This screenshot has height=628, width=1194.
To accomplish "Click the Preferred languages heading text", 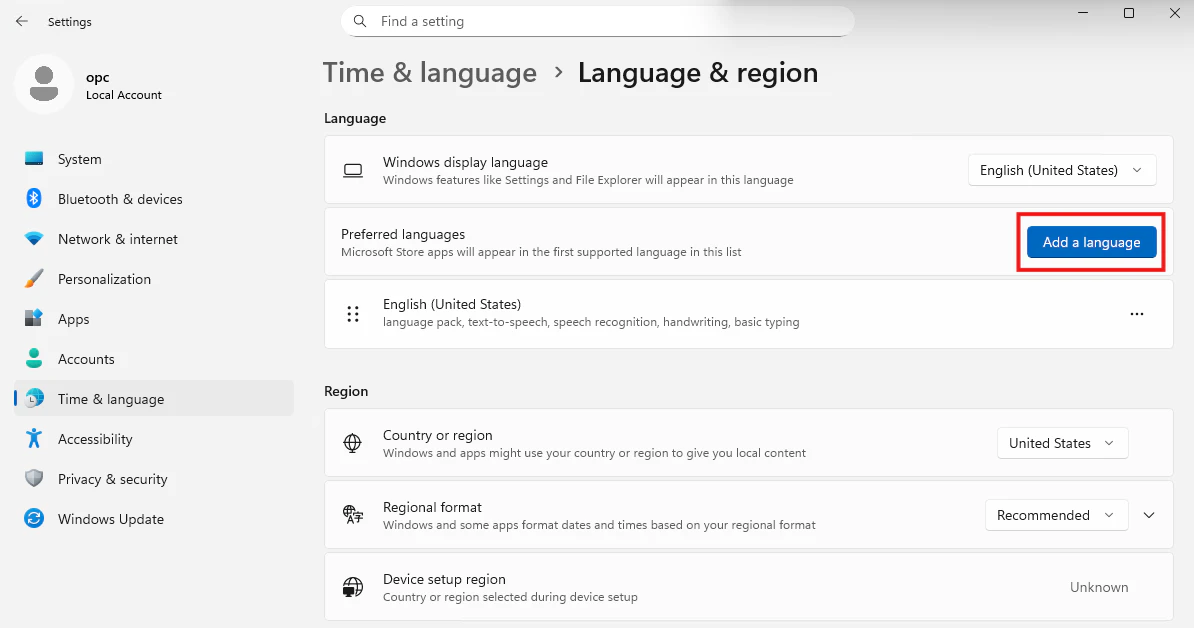I will (403, 234).
